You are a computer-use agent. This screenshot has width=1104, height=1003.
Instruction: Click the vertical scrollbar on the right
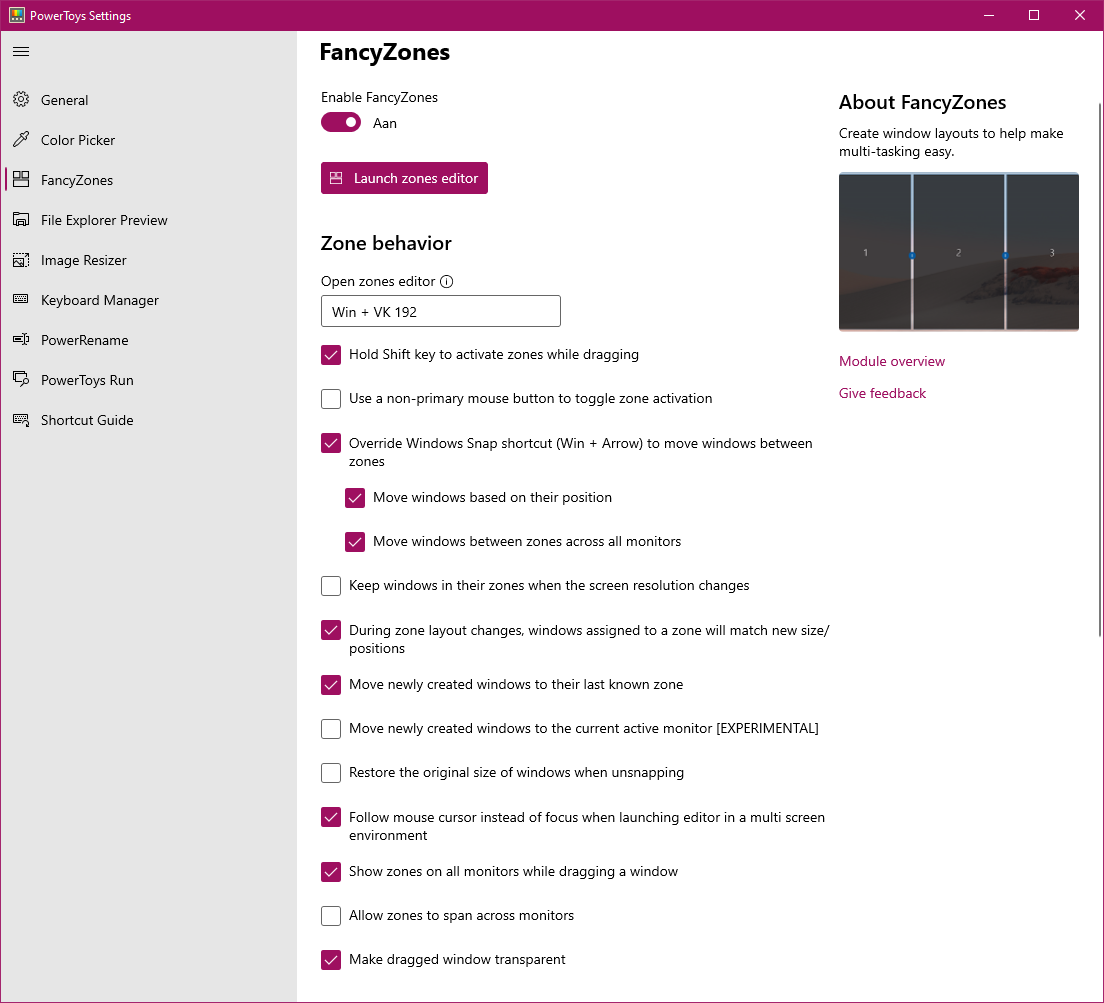[1100, 370]
